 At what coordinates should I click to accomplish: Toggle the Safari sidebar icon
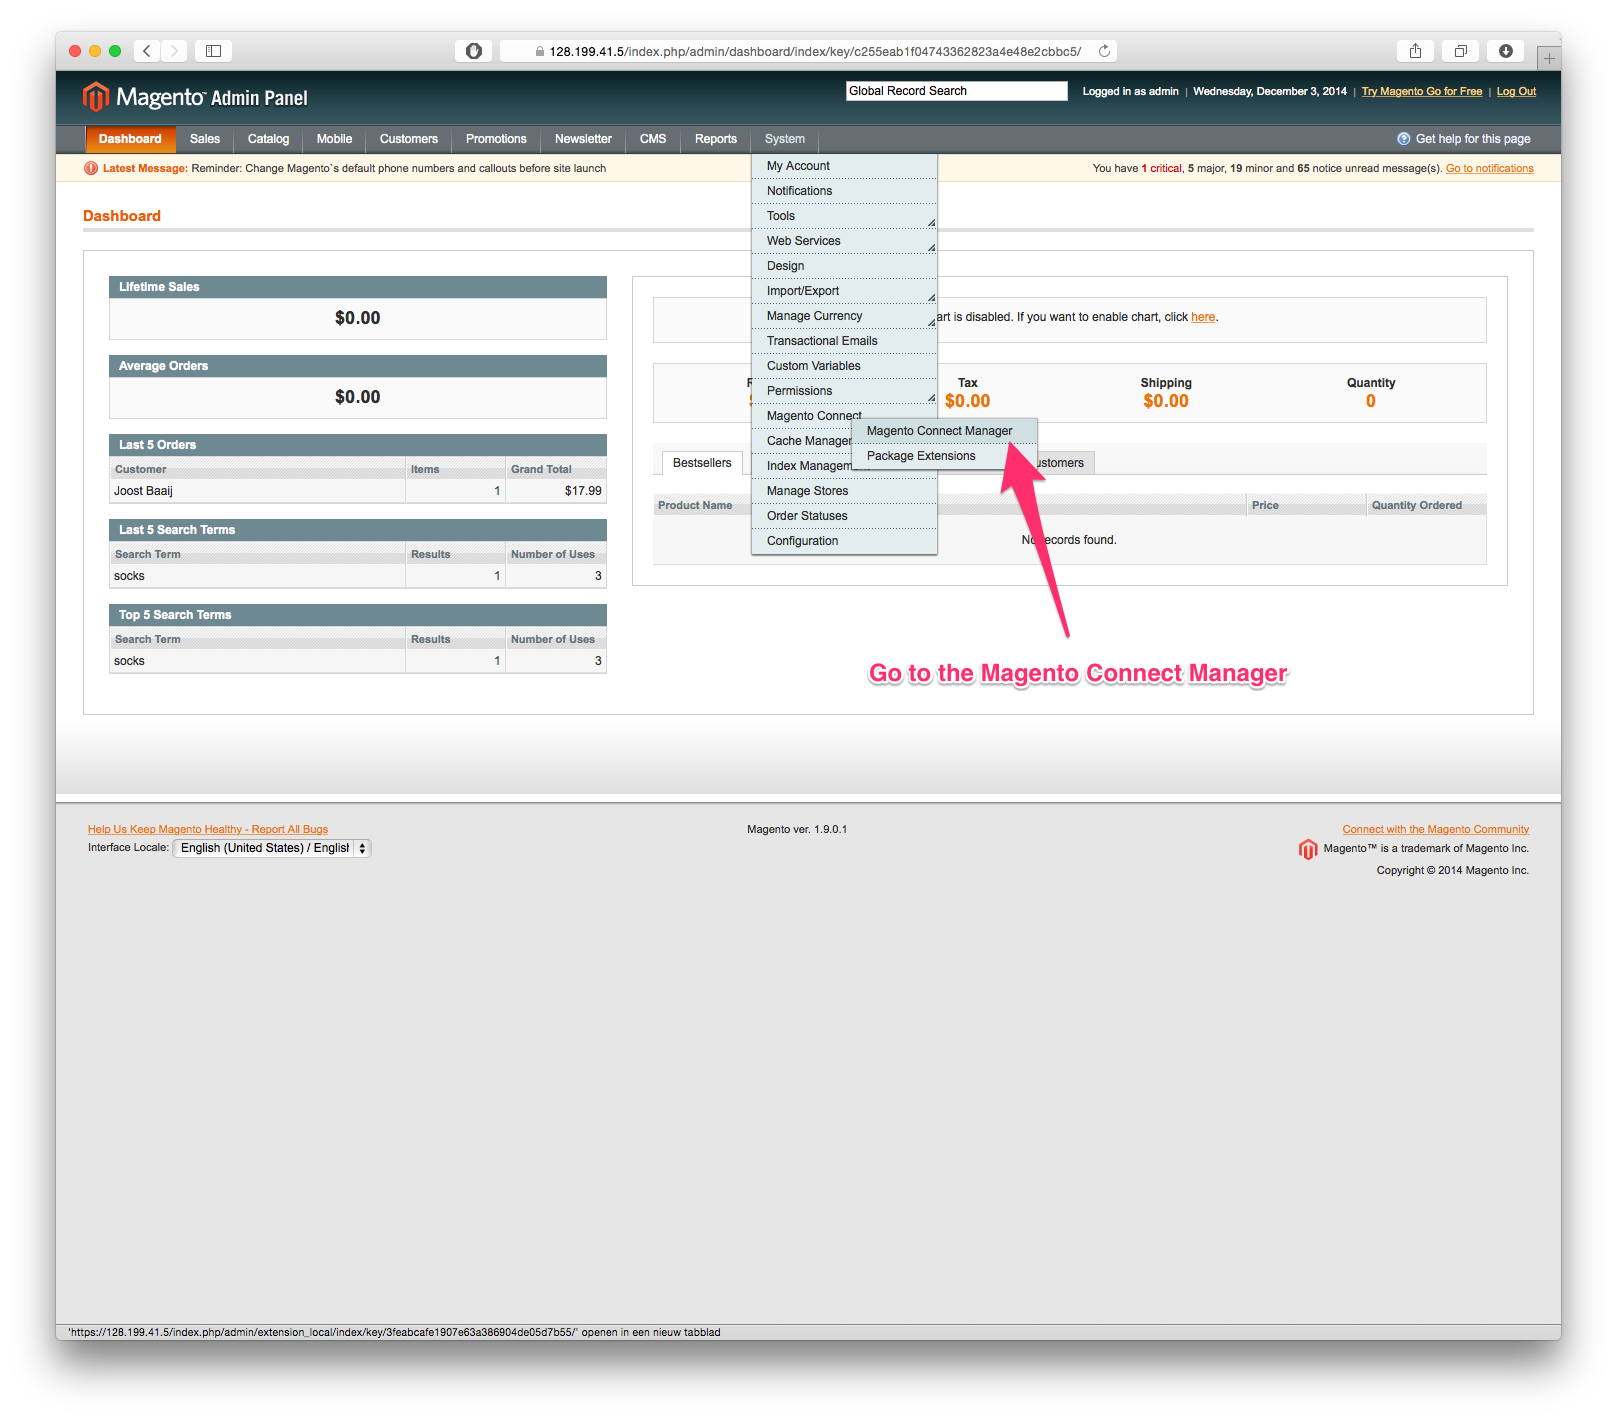pos(213,51)
